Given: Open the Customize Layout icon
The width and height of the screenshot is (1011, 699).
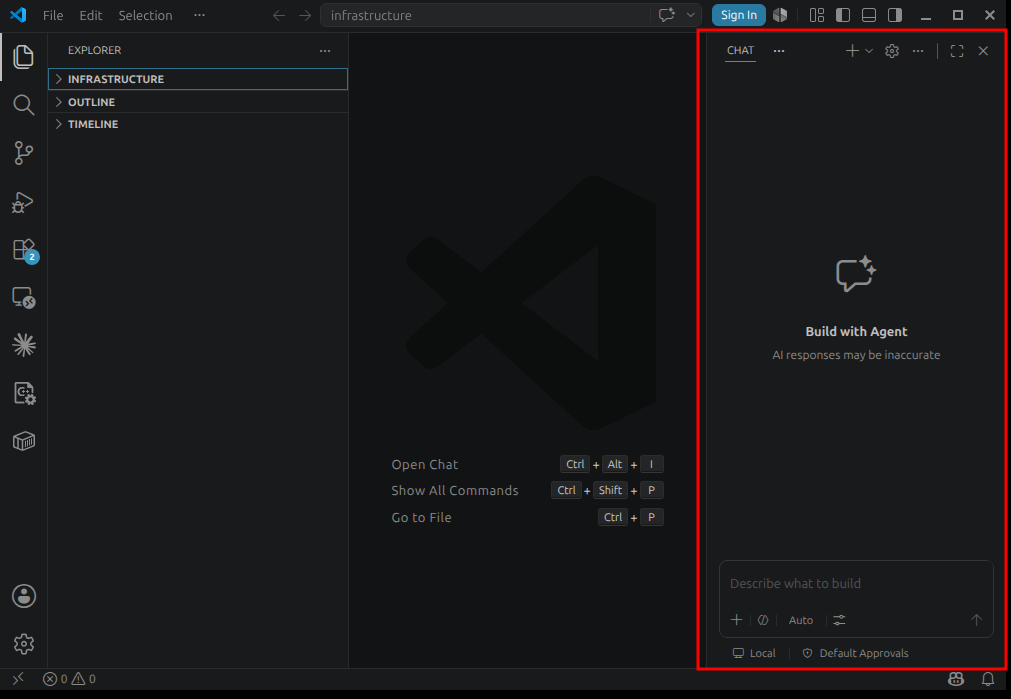Looking at the screenshot, I should click(817, 15).
